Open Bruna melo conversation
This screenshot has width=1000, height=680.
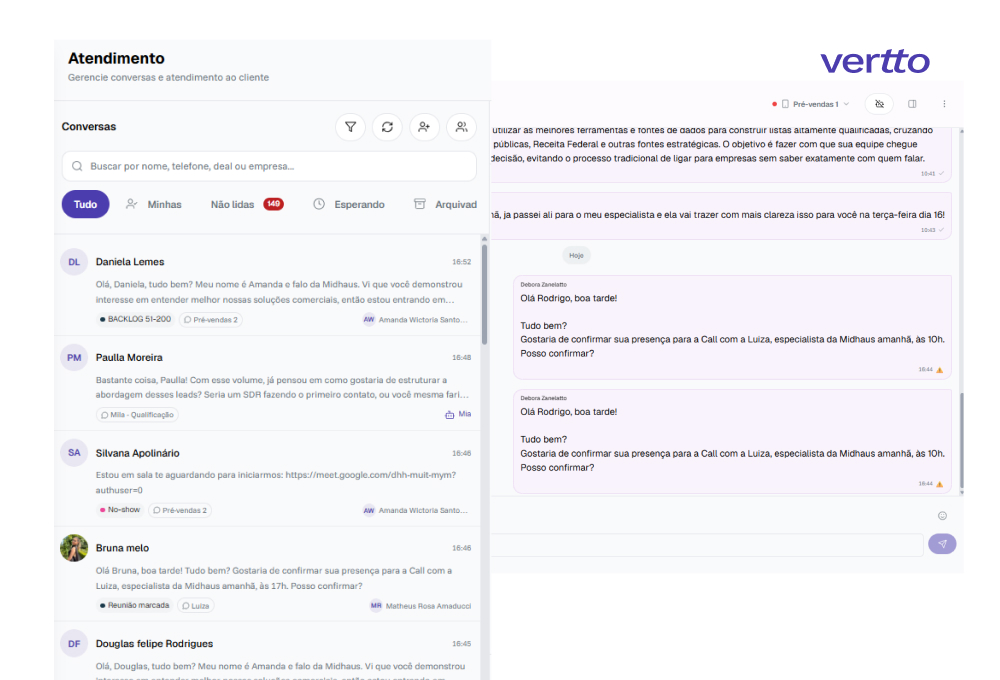(268, 574)
